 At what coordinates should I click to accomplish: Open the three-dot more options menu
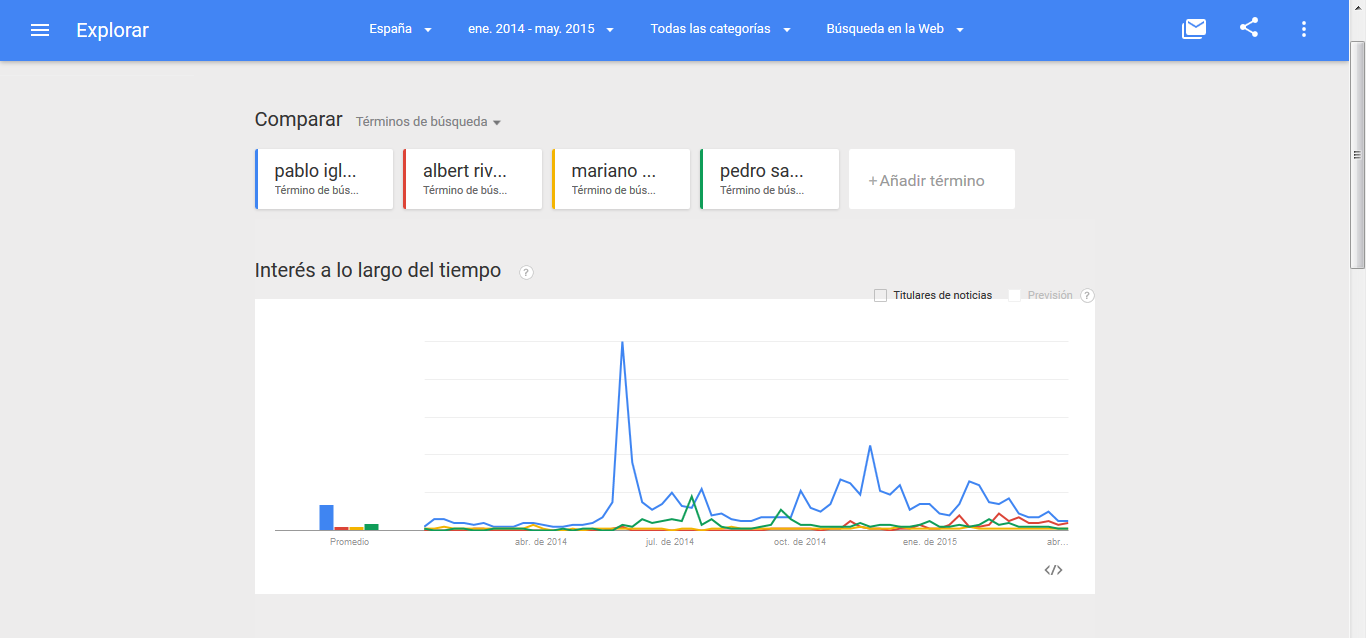click(1303, 29)
